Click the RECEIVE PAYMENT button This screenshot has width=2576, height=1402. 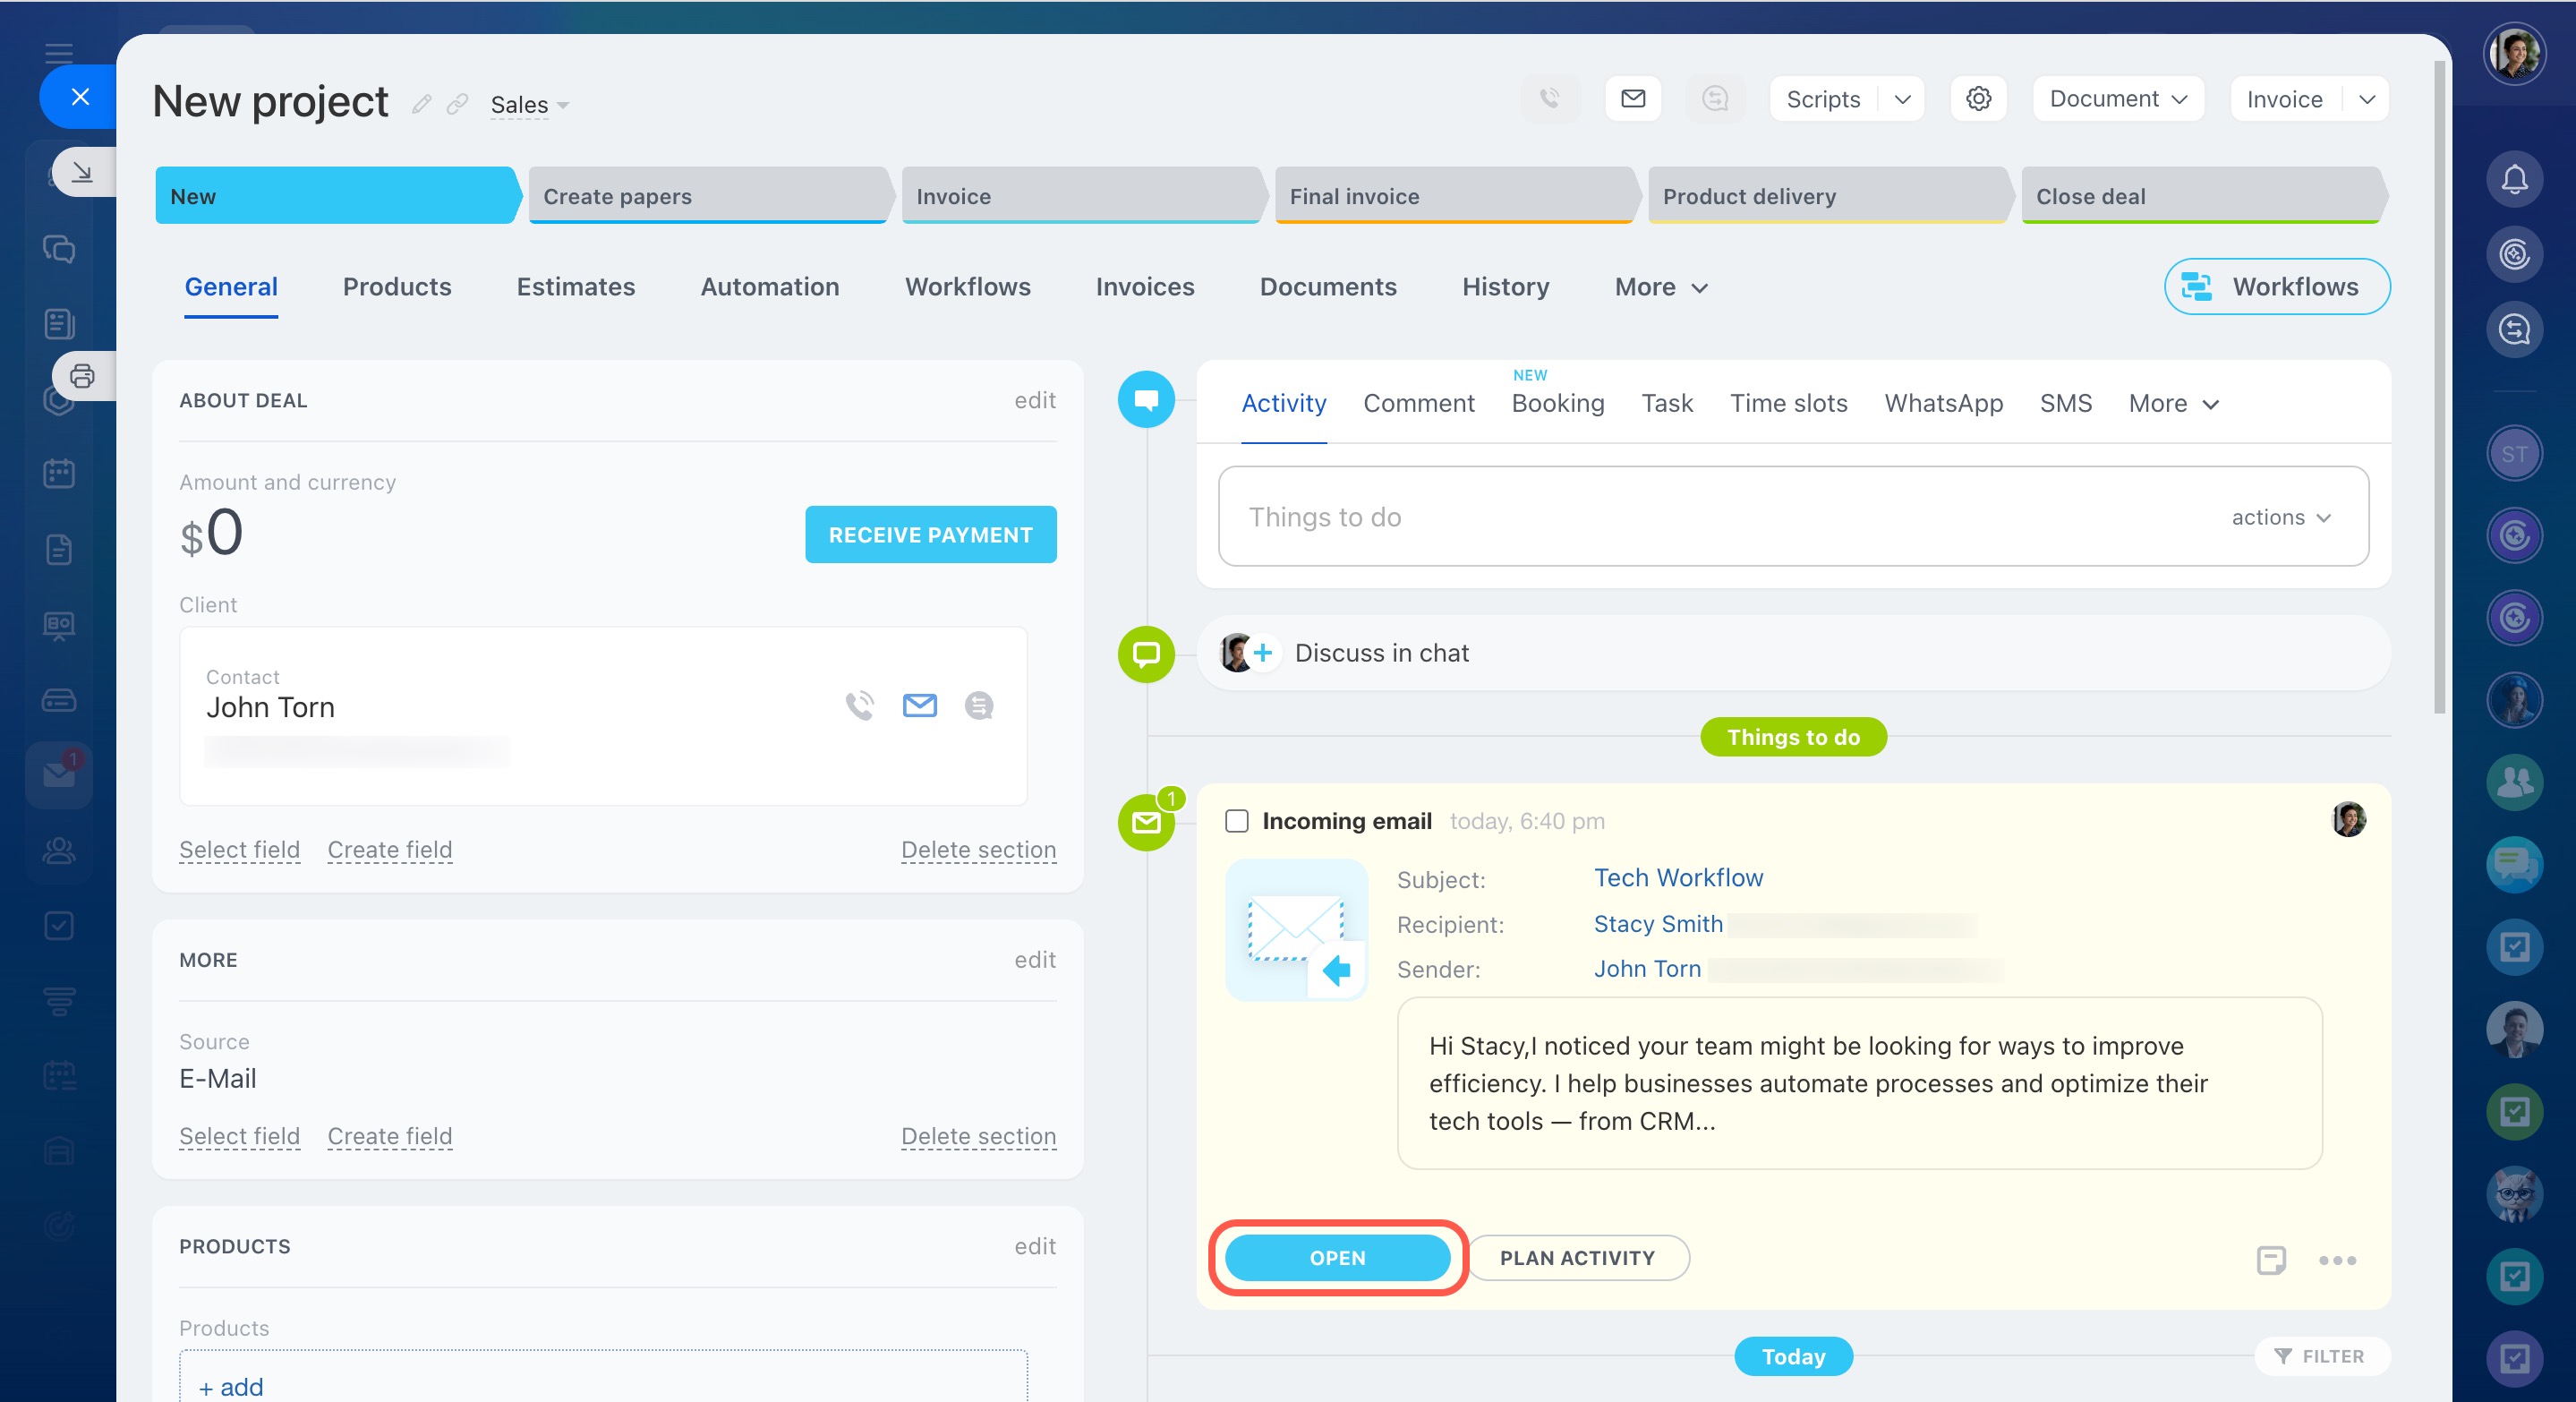coord(930,534)
